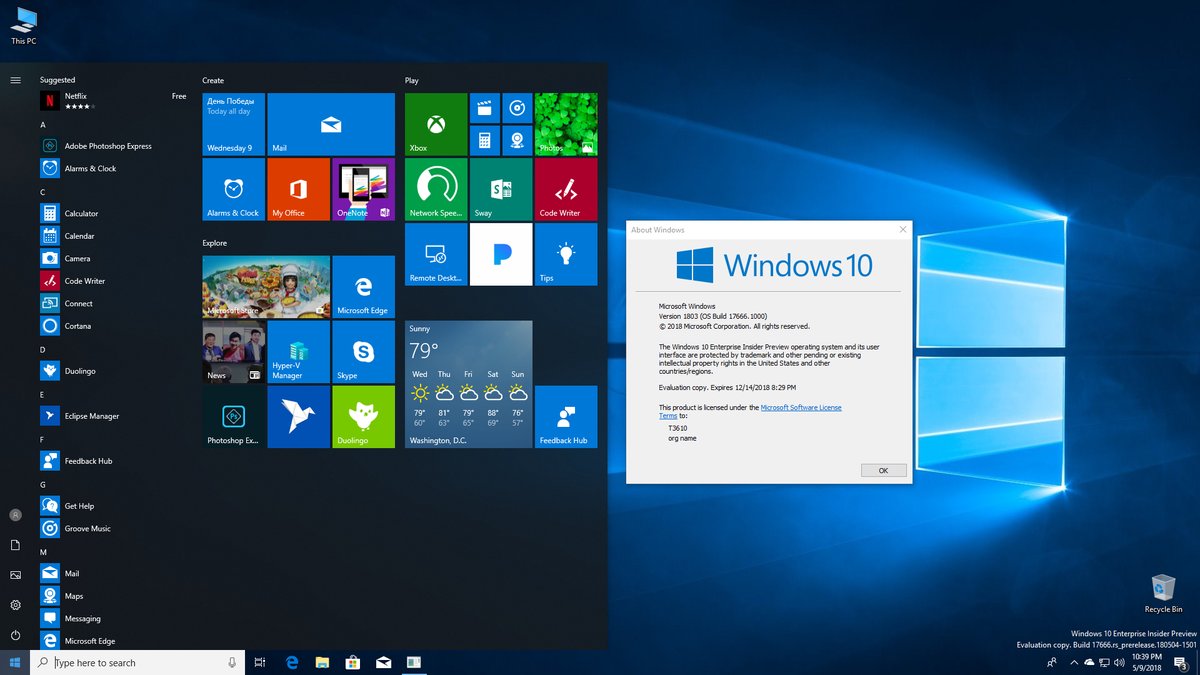Open the OneDrive cloud icon in system tray
The image size is (1200, 675).
point(1090,662)
